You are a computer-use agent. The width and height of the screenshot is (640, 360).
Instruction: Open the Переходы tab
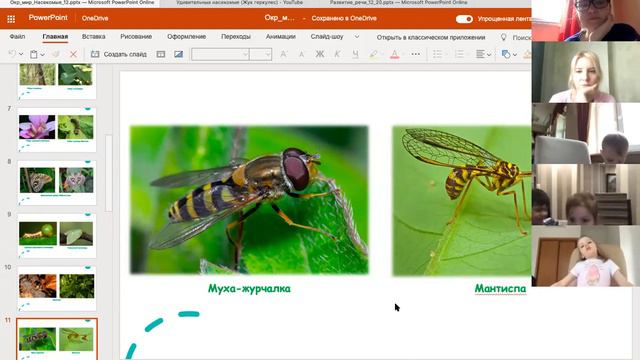click(236, 37)
